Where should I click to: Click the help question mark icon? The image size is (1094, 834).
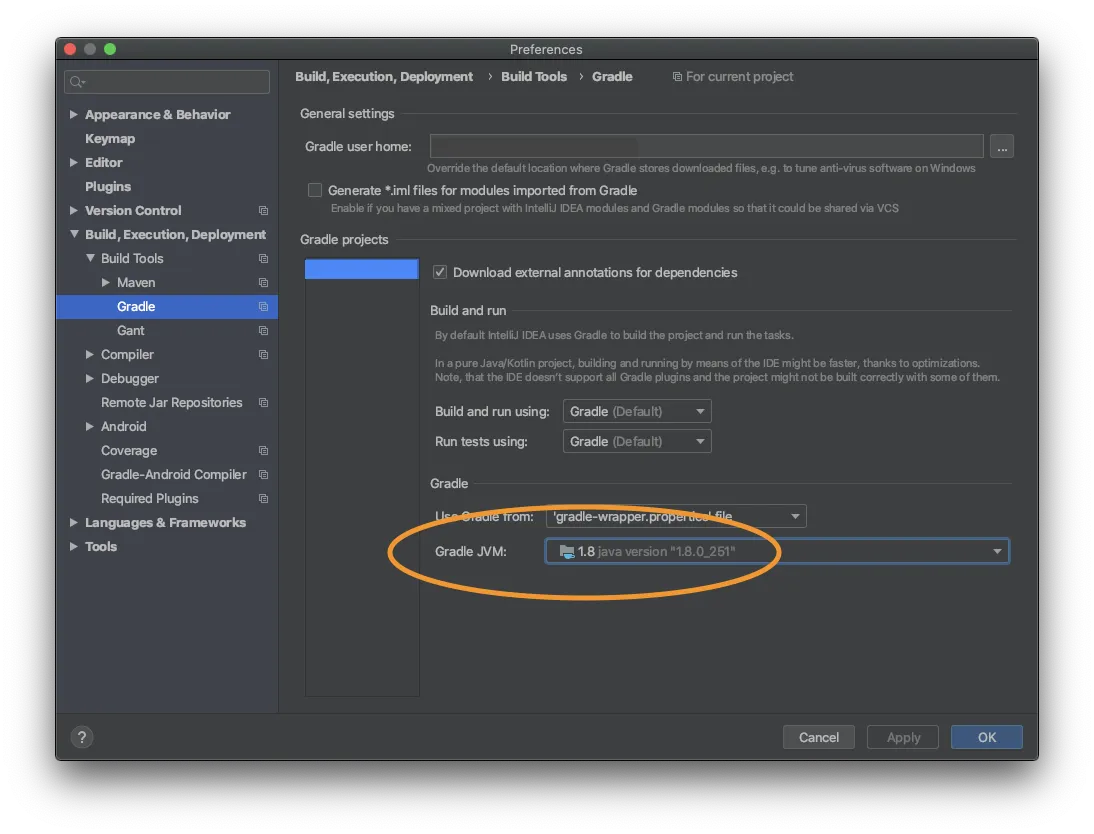pyautogui.click(x=82, y=737)
